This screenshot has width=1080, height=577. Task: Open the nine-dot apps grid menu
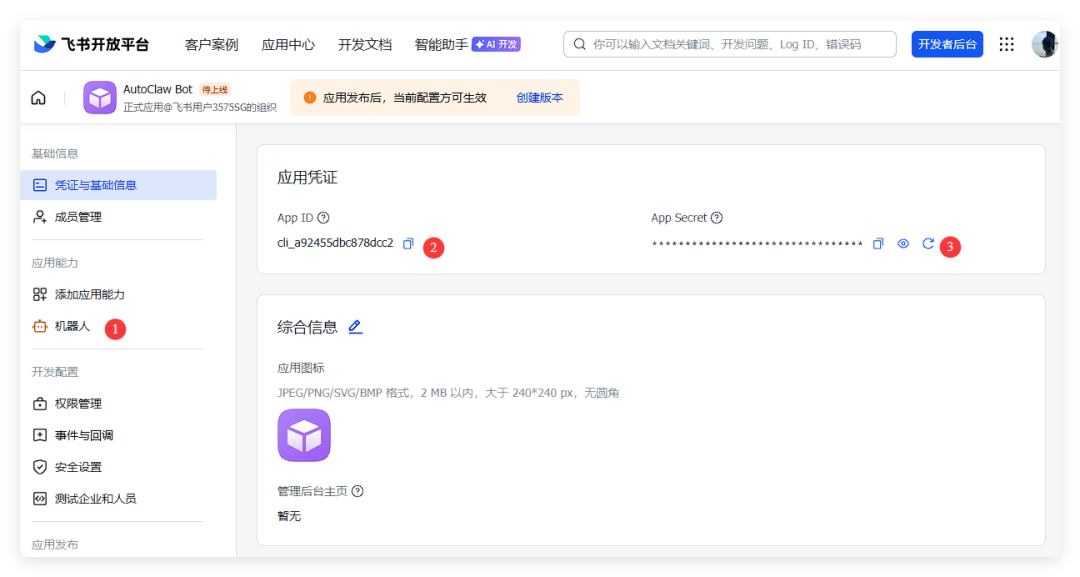click(1007, 44)
